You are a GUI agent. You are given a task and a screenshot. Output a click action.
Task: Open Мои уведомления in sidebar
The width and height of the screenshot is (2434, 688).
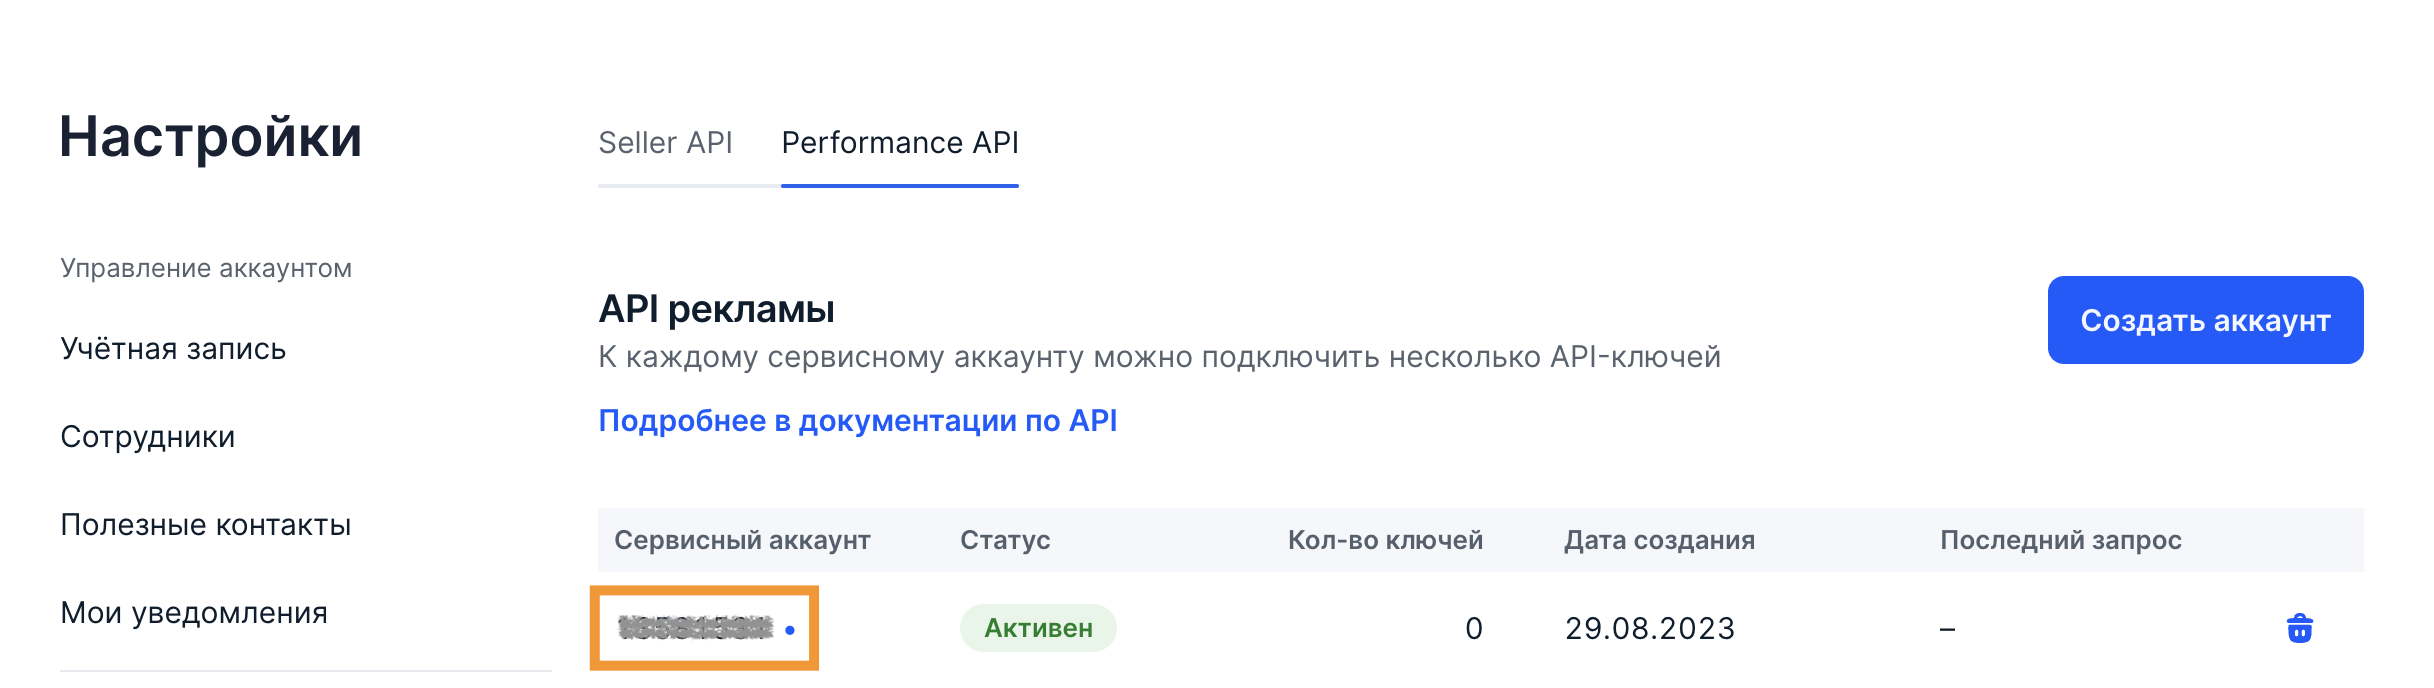pos(194,613)
